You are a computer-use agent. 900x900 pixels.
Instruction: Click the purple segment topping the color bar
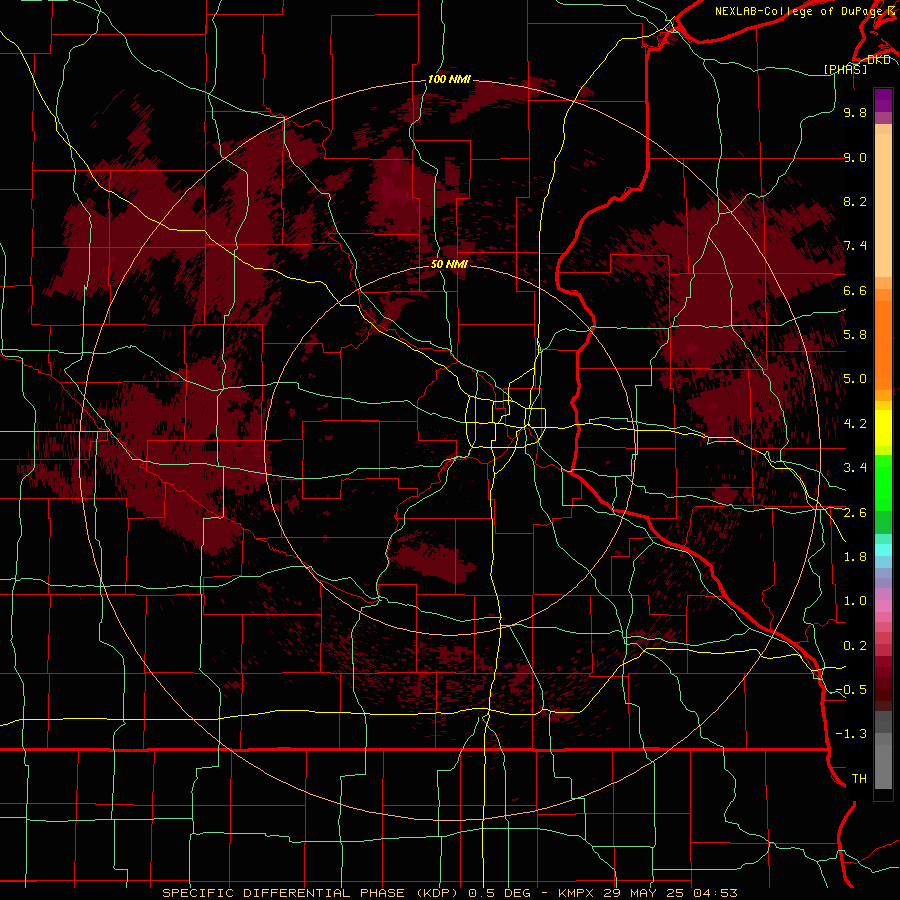(x=883, y=100)
